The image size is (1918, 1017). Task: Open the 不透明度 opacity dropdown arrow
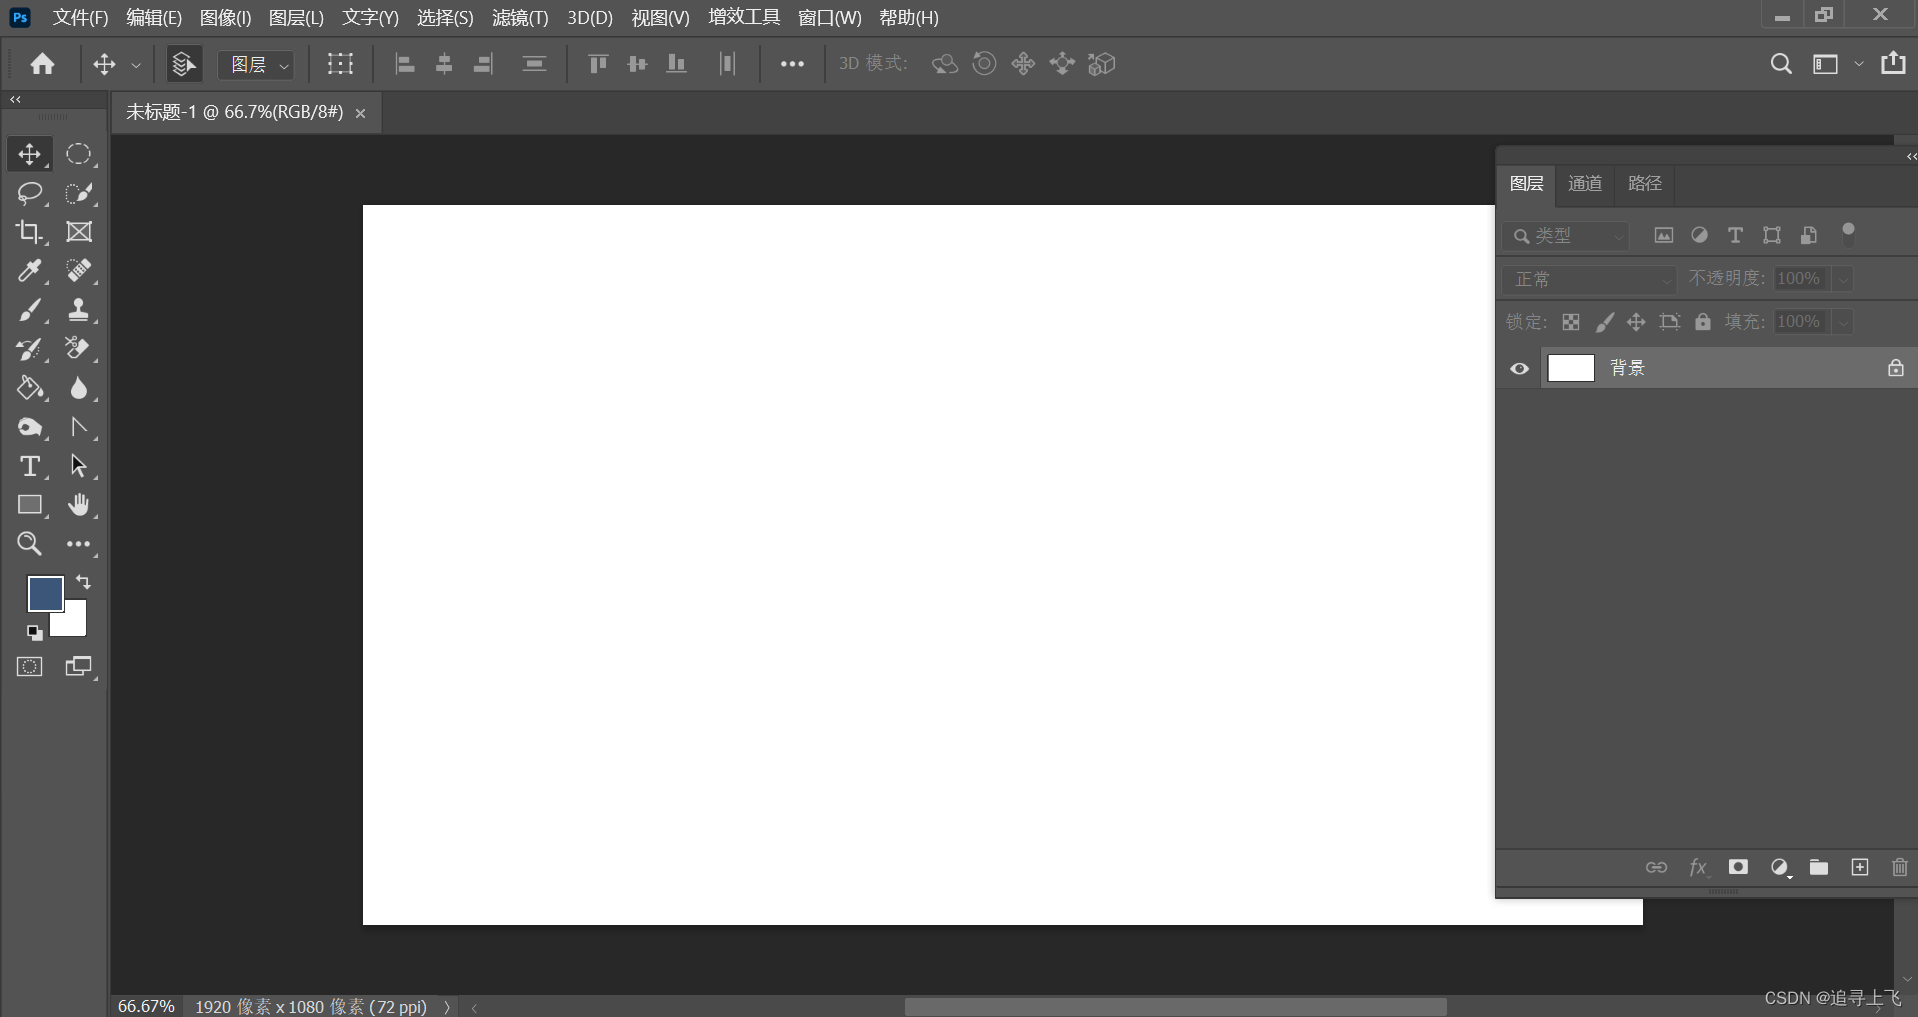[x=1843, y=279]
